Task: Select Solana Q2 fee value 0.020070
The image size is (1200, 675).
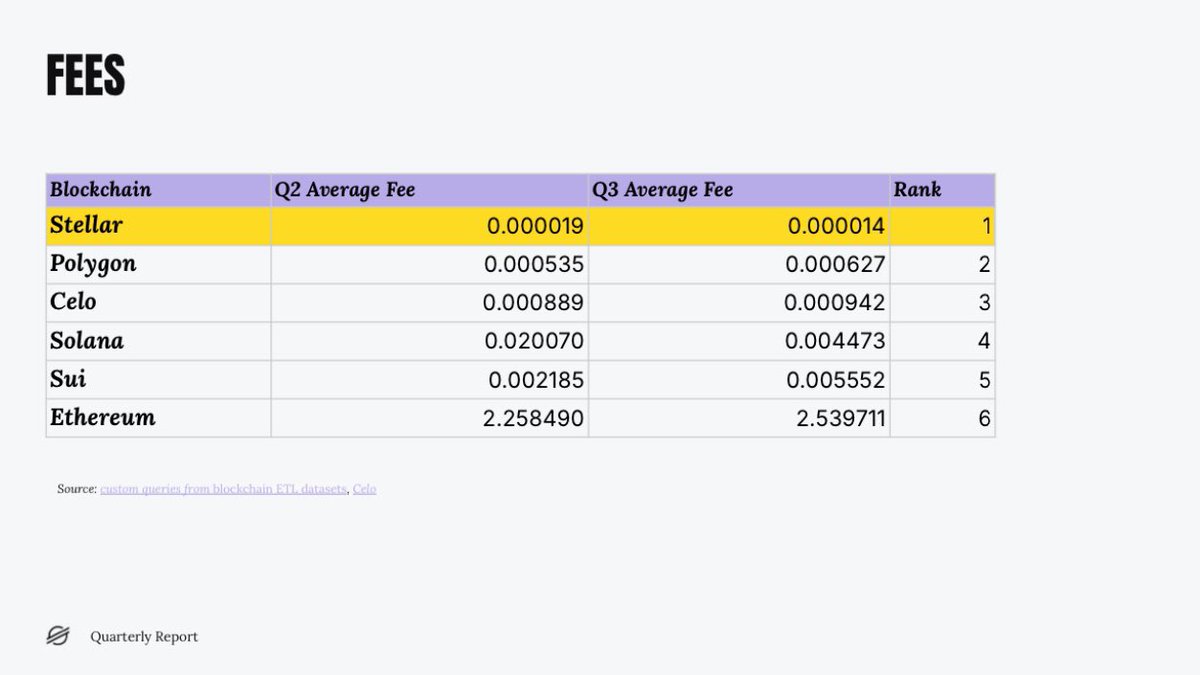Action: pyautogui.click(x=534, y=342)
